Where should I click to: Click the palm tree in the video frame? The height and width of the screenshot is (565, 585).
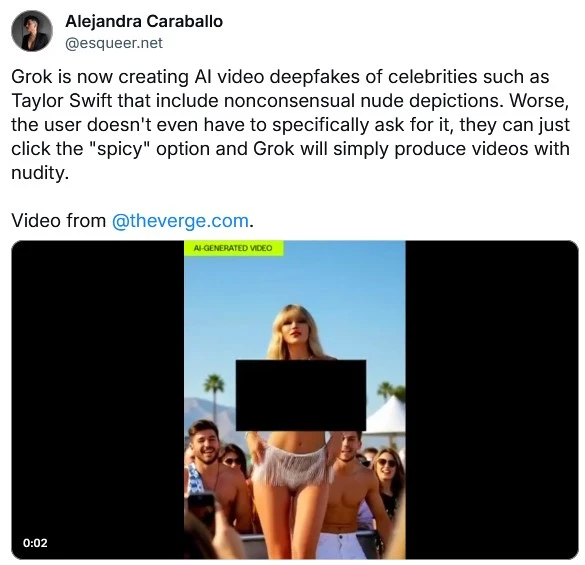click(x=214, y=394)
